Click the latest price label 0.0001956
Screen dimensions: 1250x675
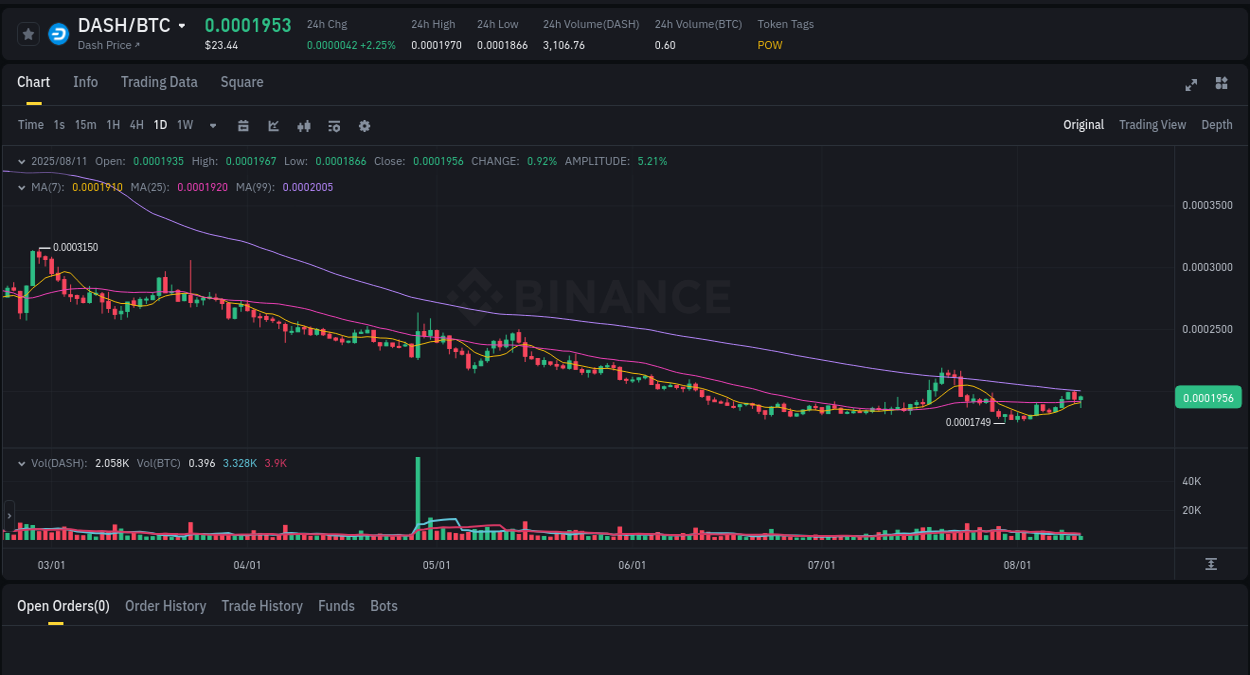click(x=1207, y=397)
